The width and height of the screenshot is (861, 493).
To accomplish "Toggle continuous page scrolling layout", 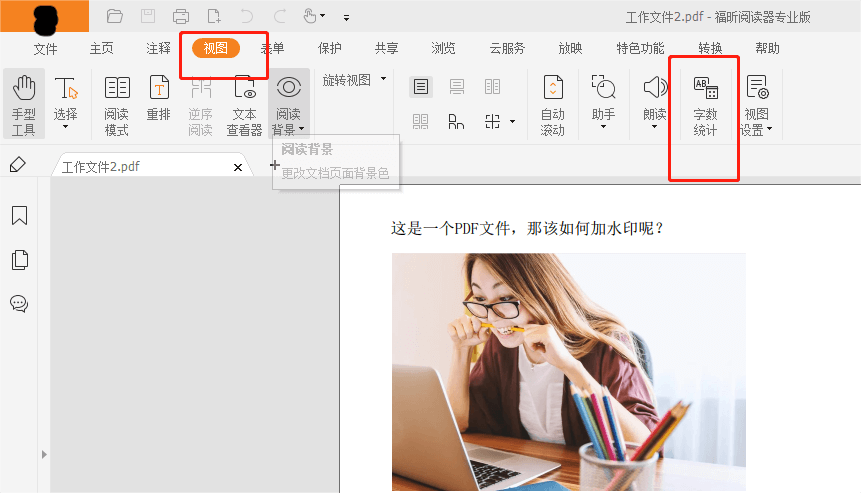I will pyautogui.click(x=457, y=87).
